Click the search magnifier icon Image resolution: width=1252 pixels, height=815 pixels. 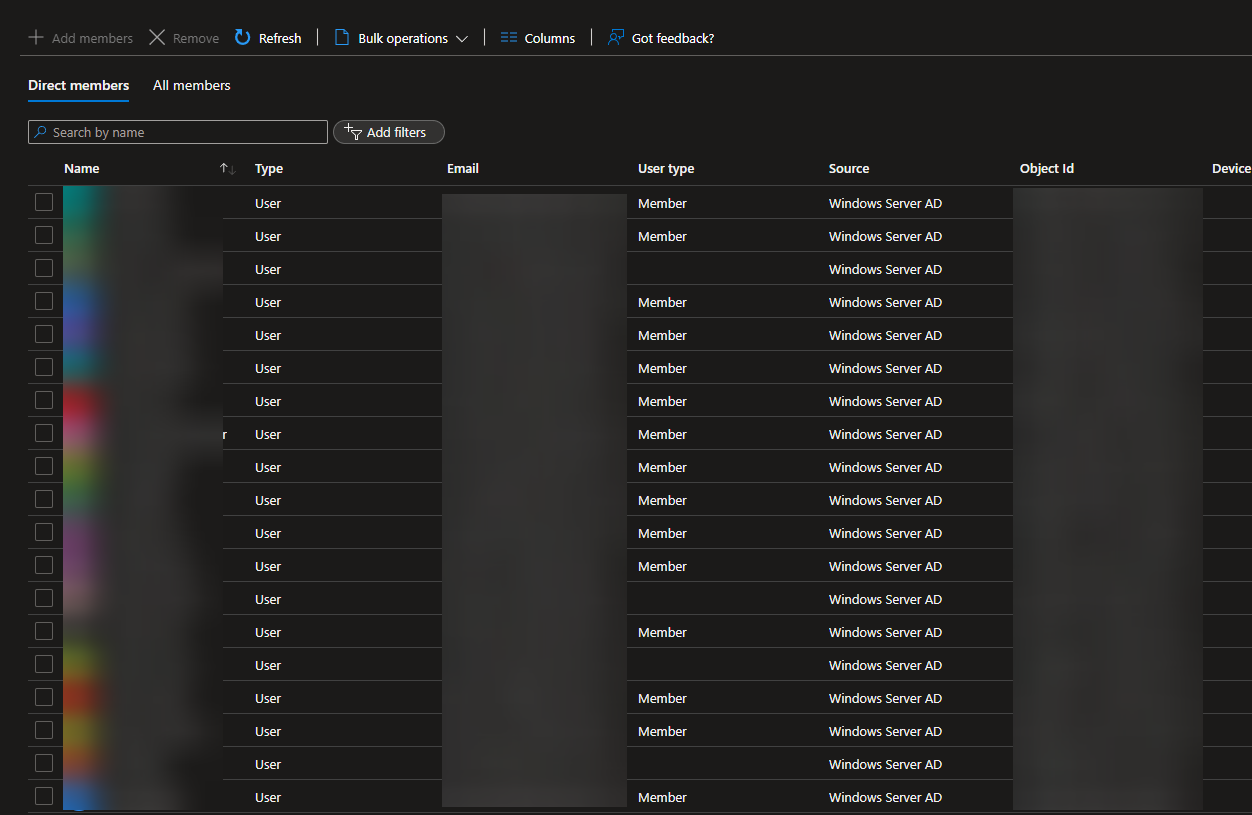point(41,131)
